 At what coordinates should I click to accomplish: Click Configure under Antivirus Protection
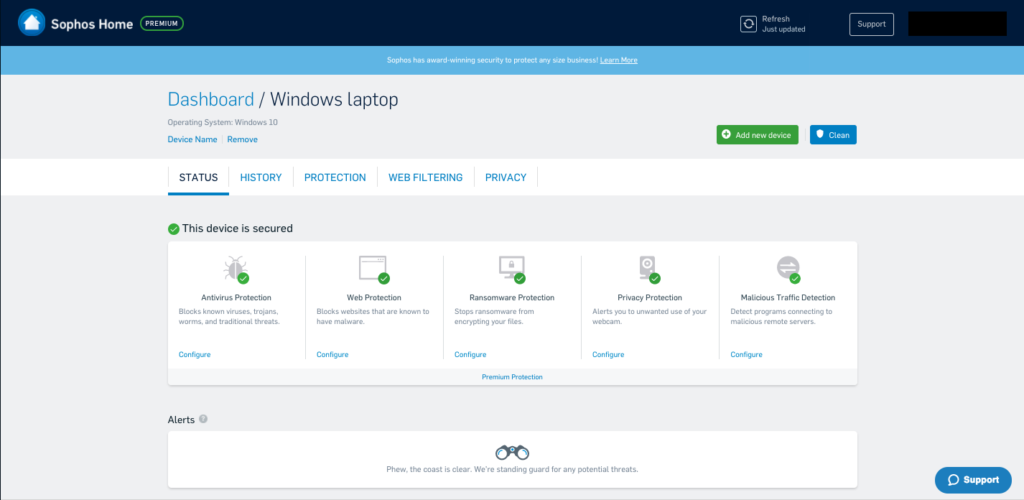click(x=194, y=355)
